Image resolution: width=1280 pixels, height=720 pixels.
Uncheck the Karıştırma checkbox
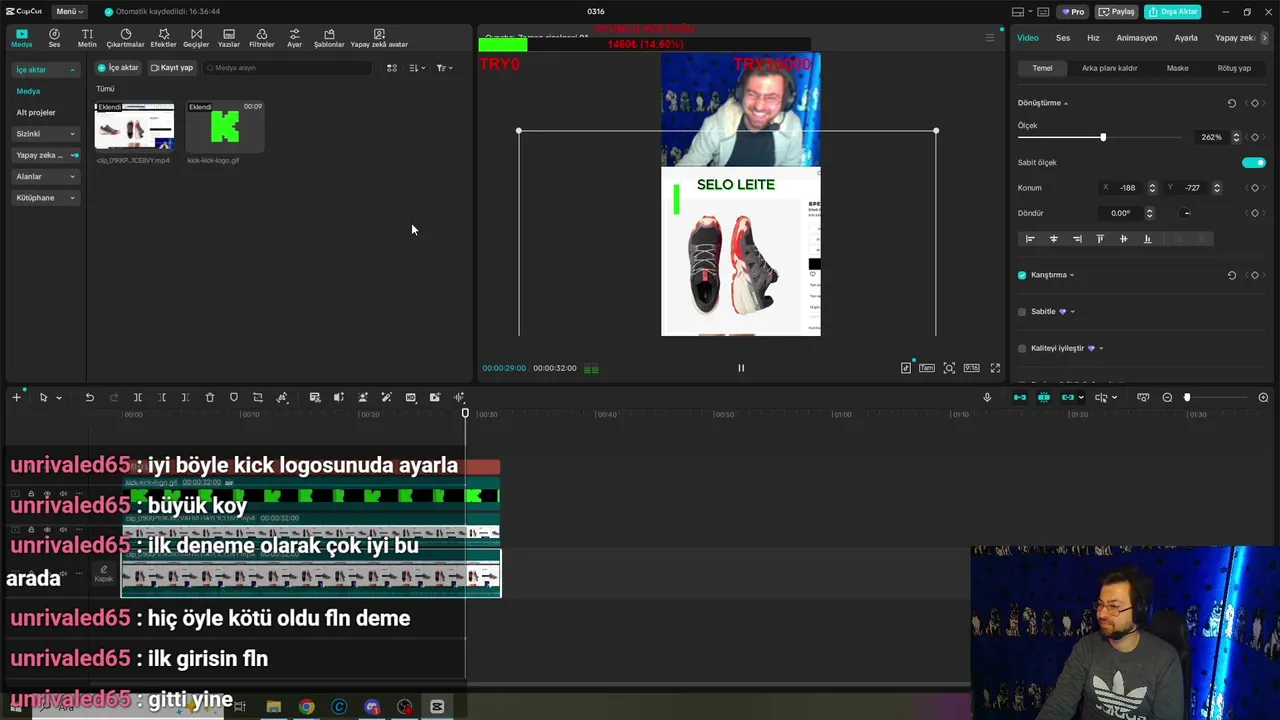tap(1022, 275)
